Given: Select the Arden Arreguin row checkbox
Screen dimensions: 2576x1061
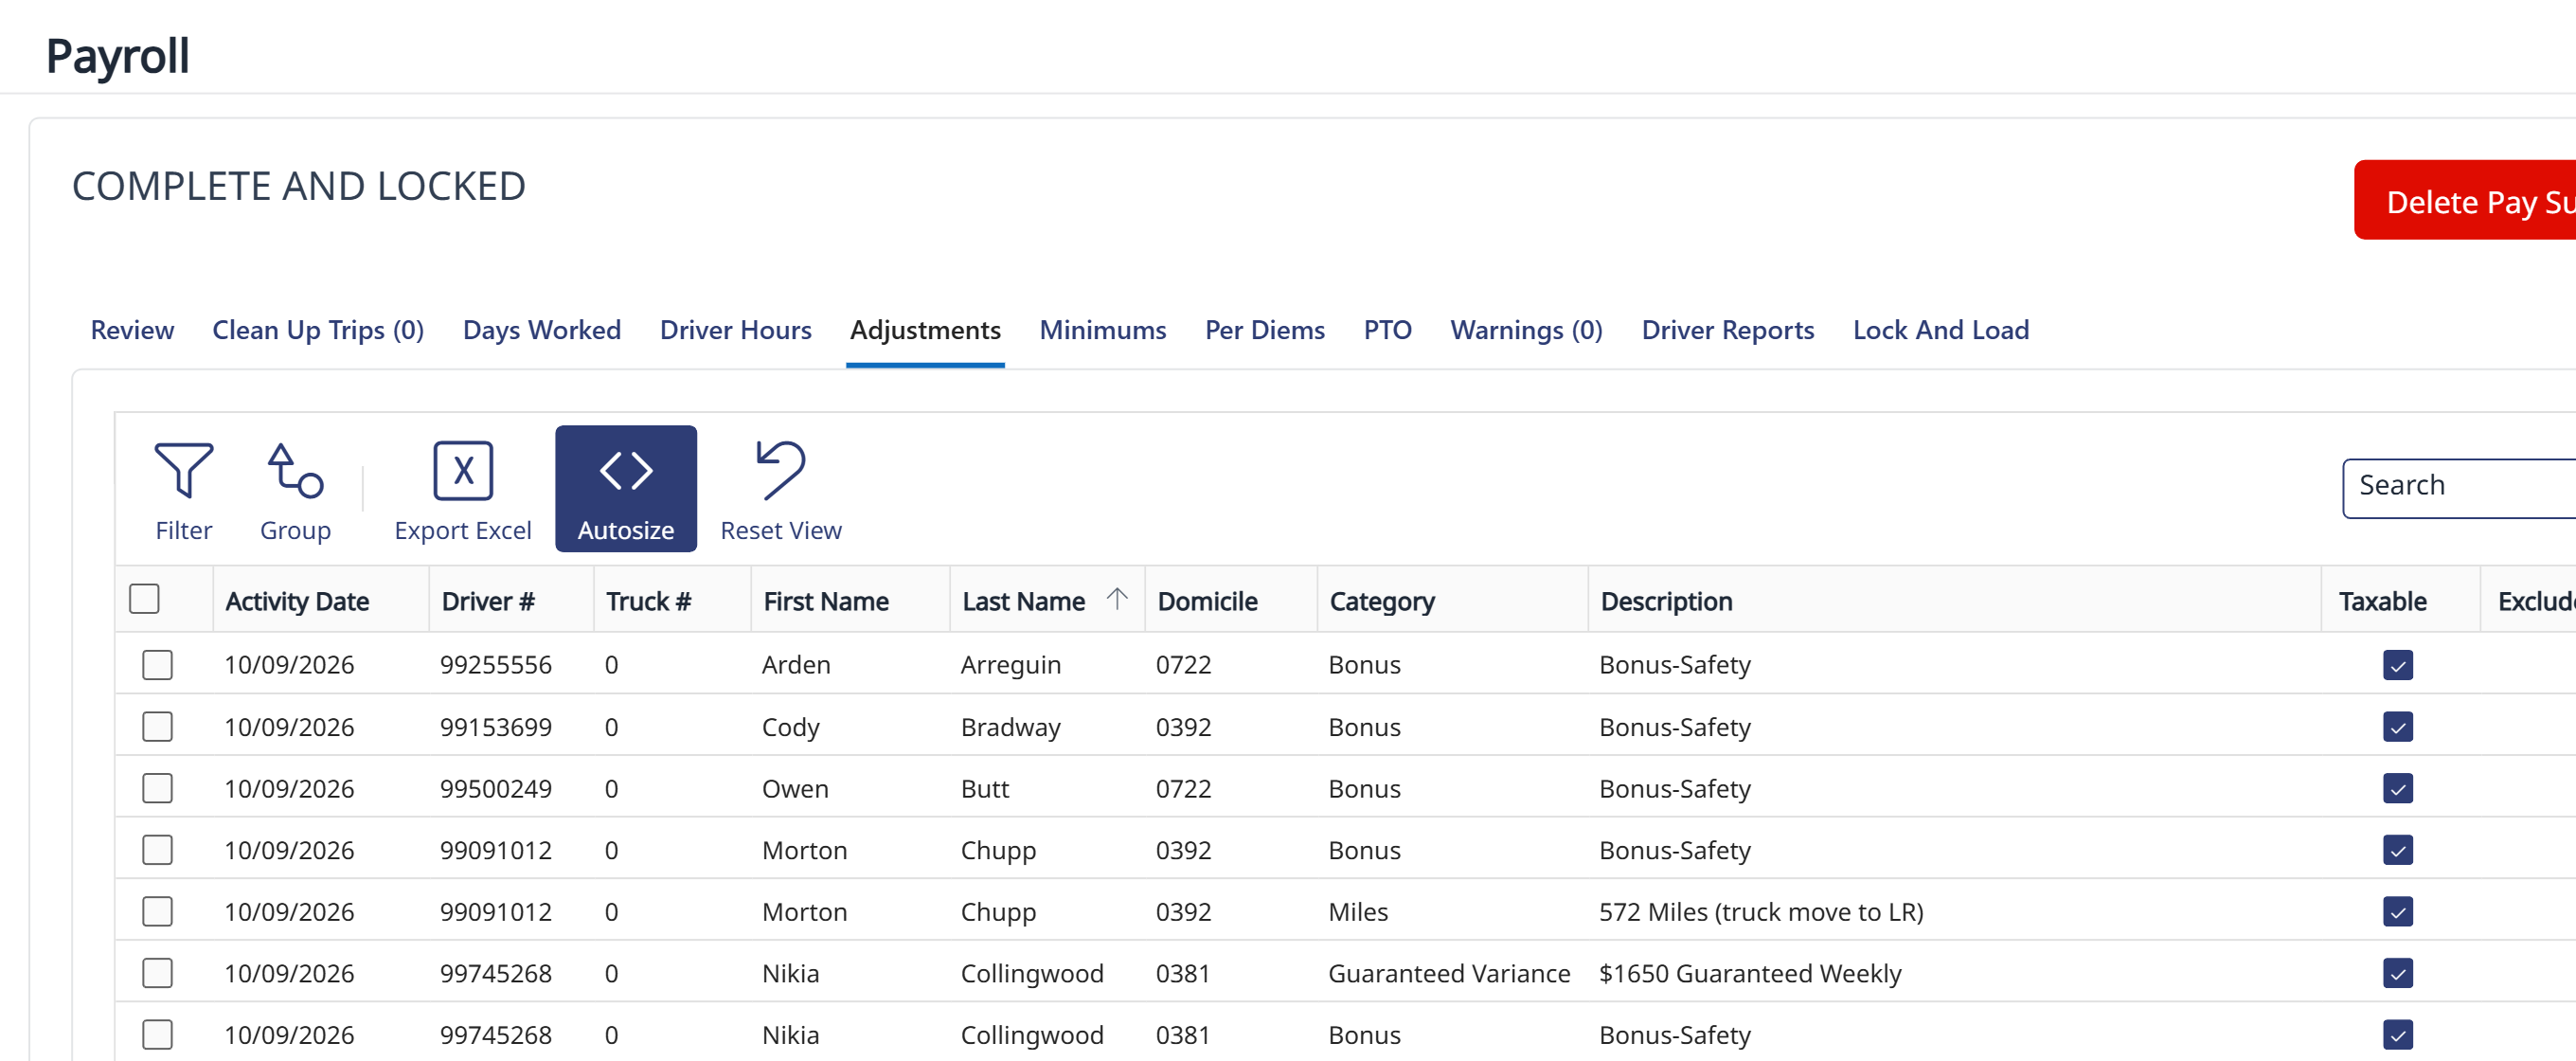Looking at the screenshot, I should [157, 665].
